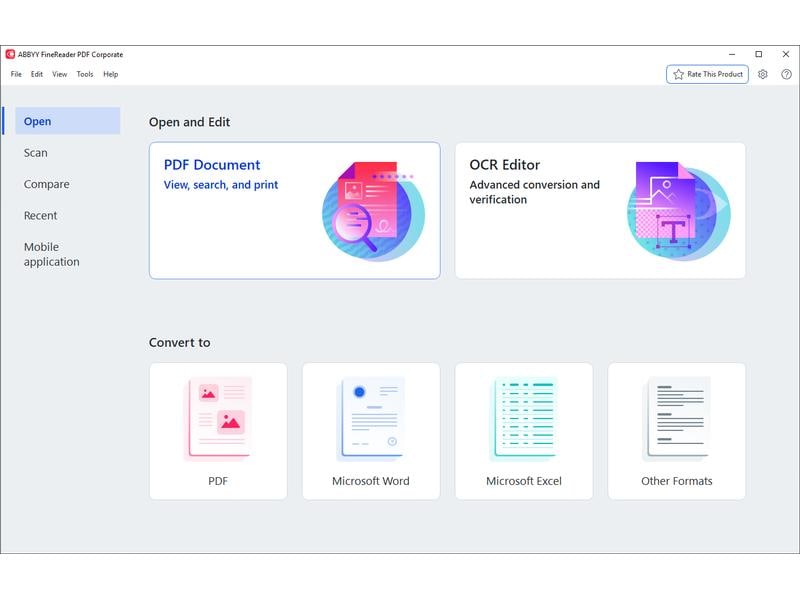The image size is (800, 600).
Task: Open the settings gear icon
Action: coord(762,74)
